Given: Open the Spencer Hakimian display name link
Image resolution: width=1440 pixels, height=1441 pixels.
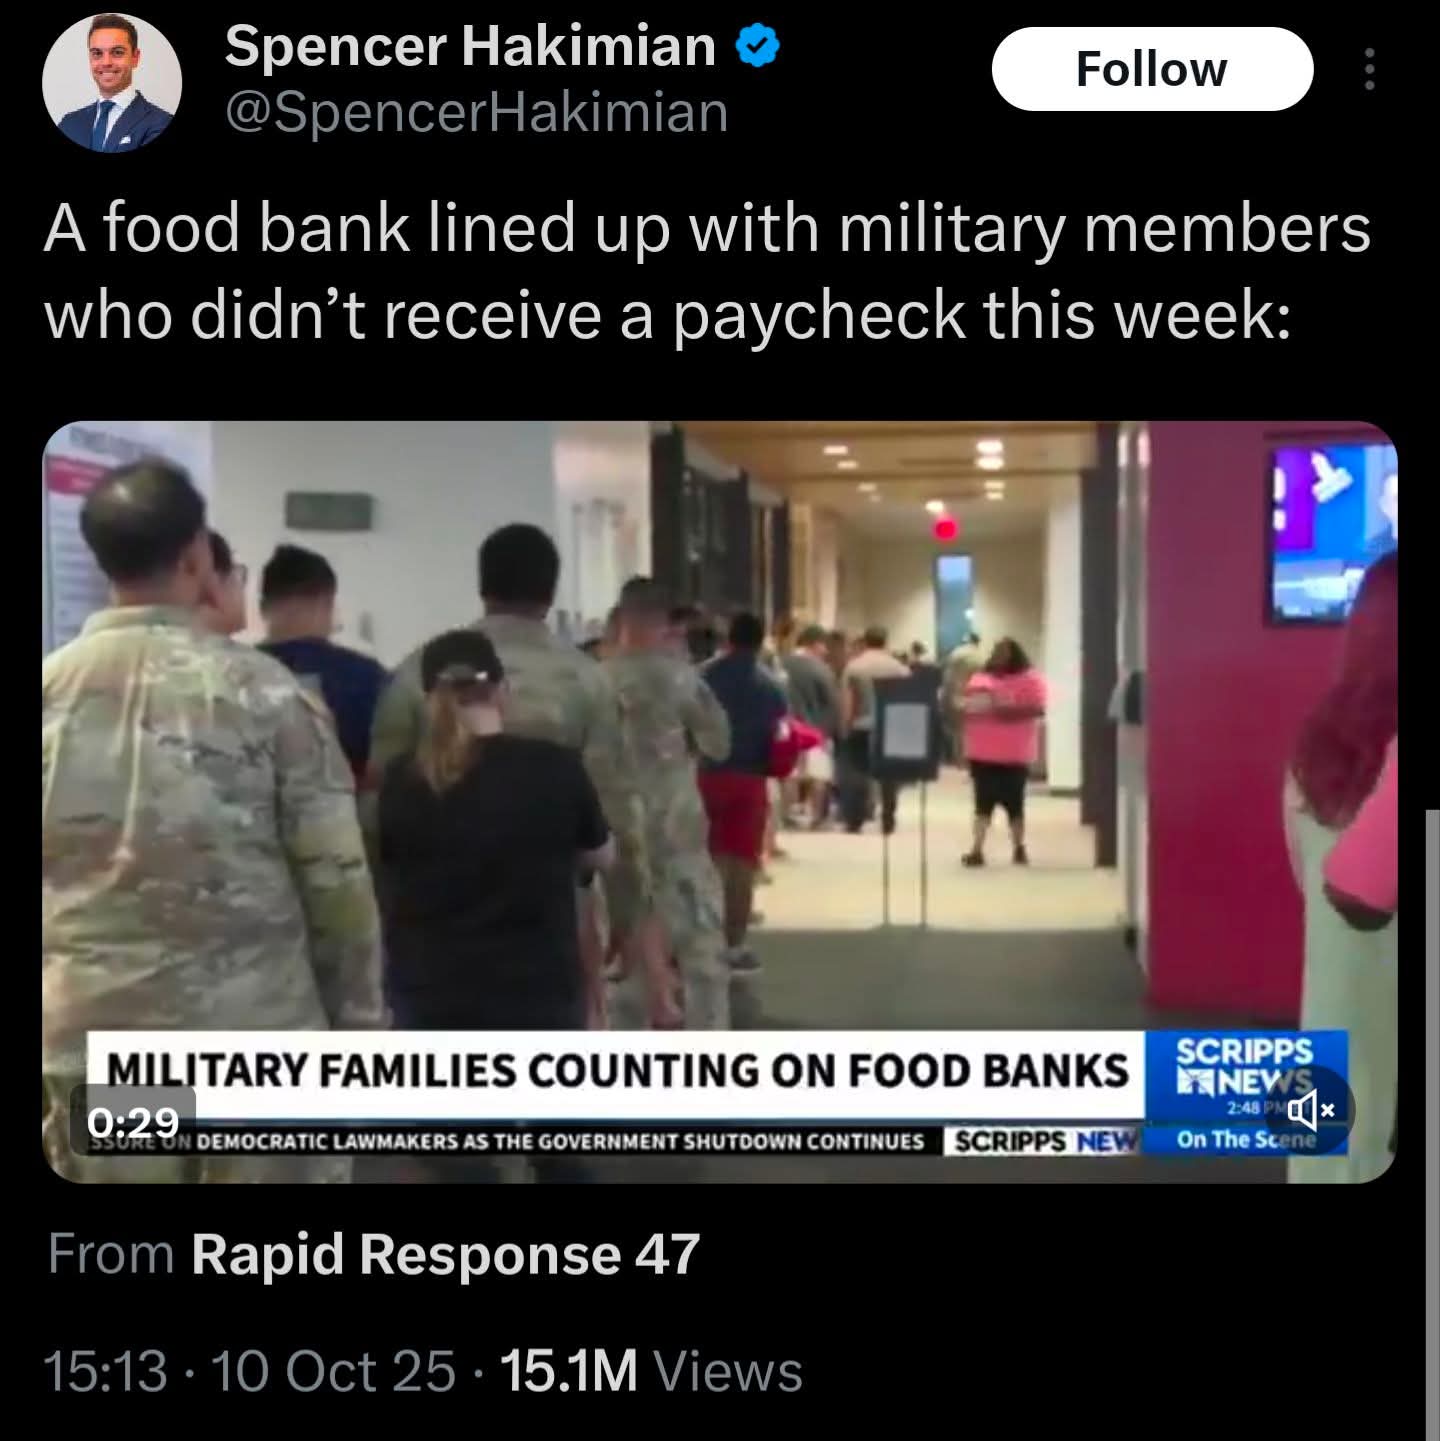Looking at the screenshot, I should coord(470,46).
